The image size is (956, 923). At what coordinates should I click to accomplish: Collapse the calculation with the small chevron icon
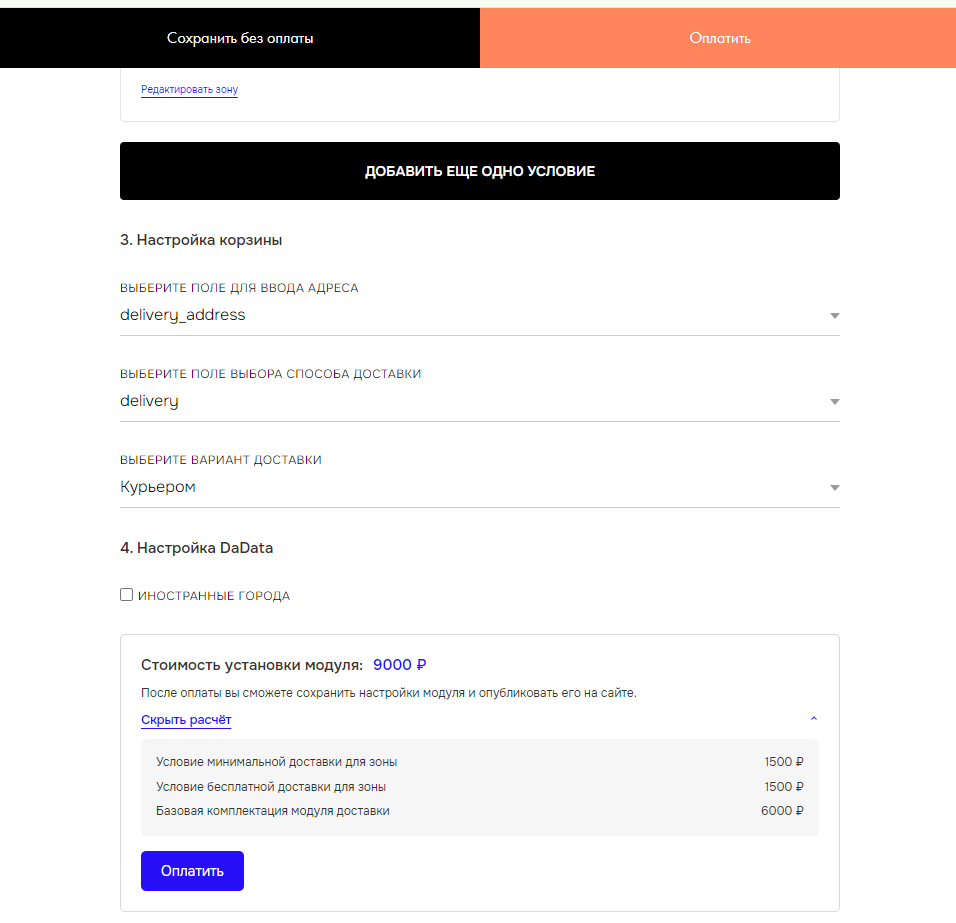click(813, 719)
